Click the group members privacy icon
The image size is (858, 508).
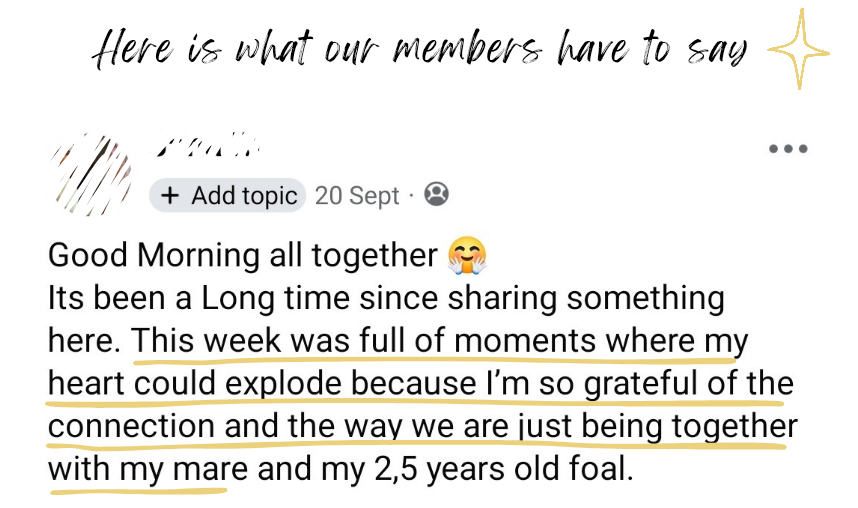(x=436, y=194)
